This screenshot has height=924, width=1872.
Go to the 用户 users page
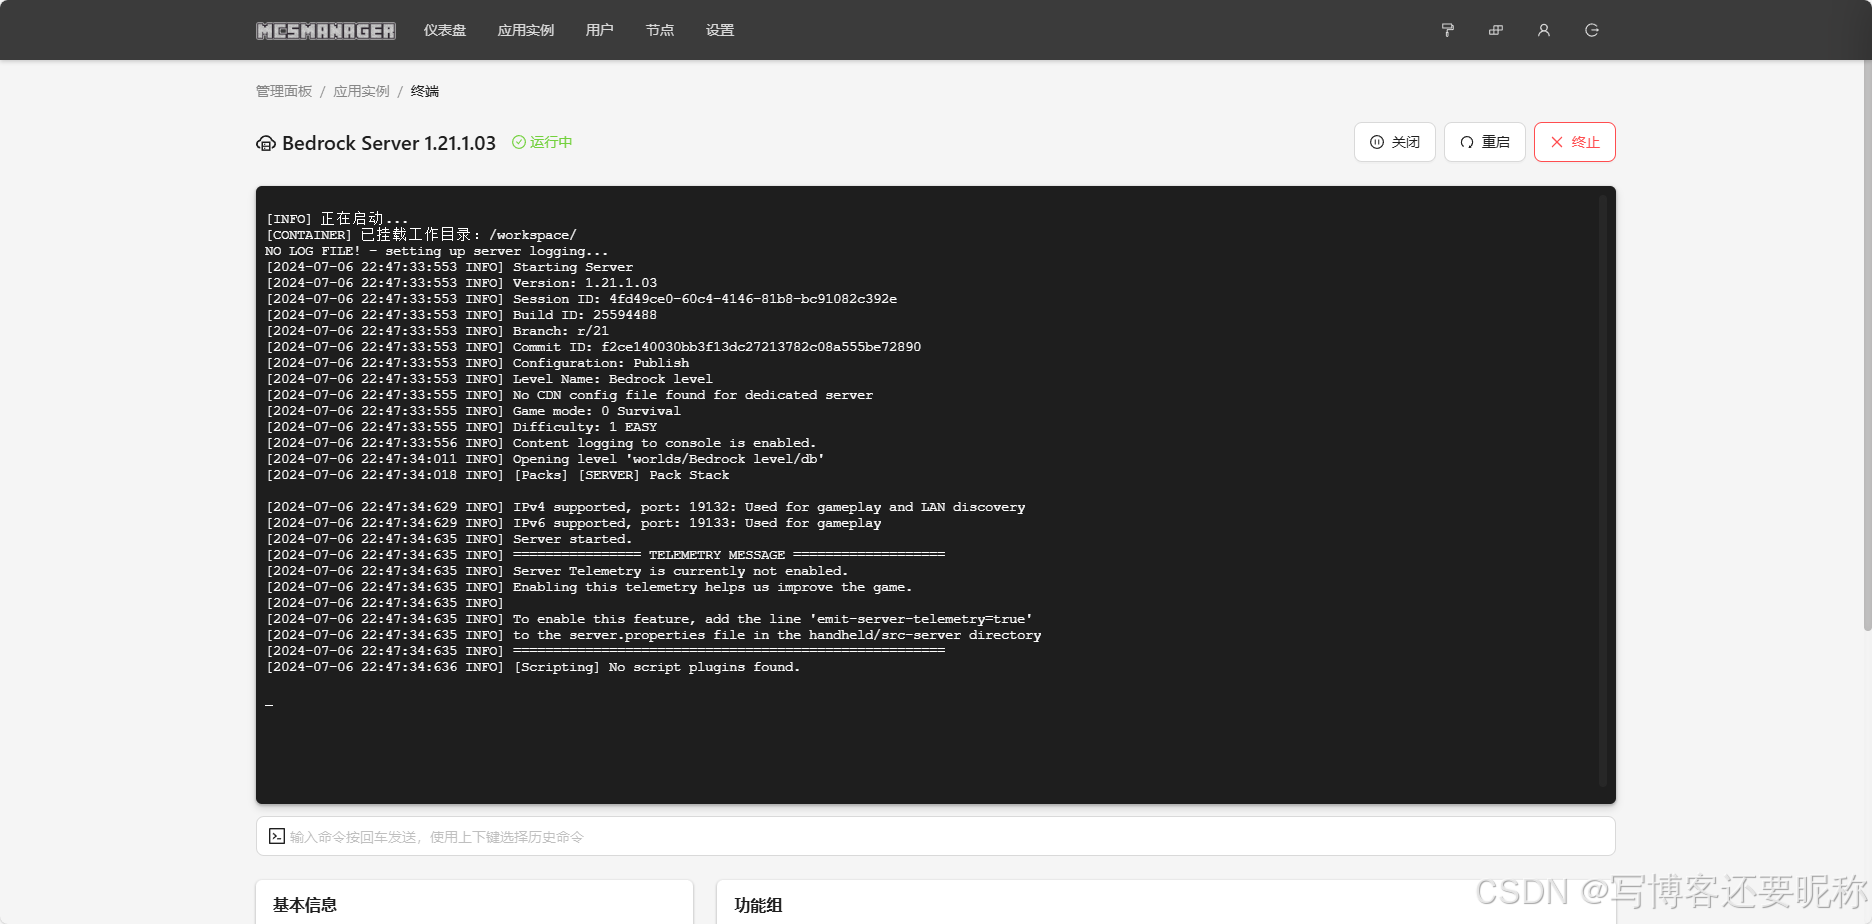click(600, 31)
